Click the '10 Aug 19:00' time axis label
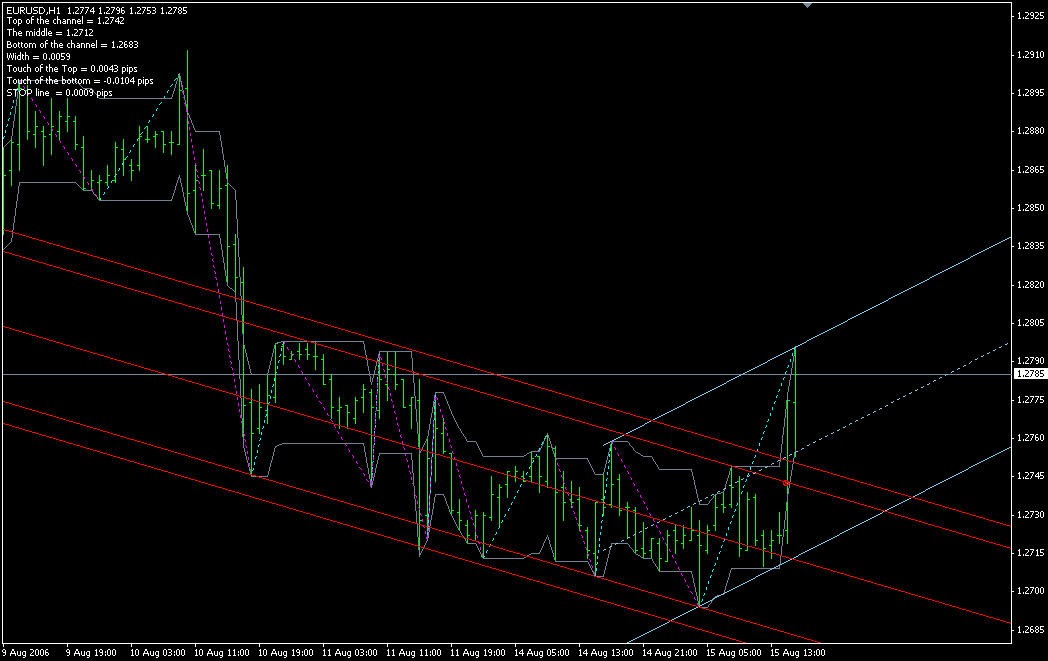 click(x=286, y=653)
